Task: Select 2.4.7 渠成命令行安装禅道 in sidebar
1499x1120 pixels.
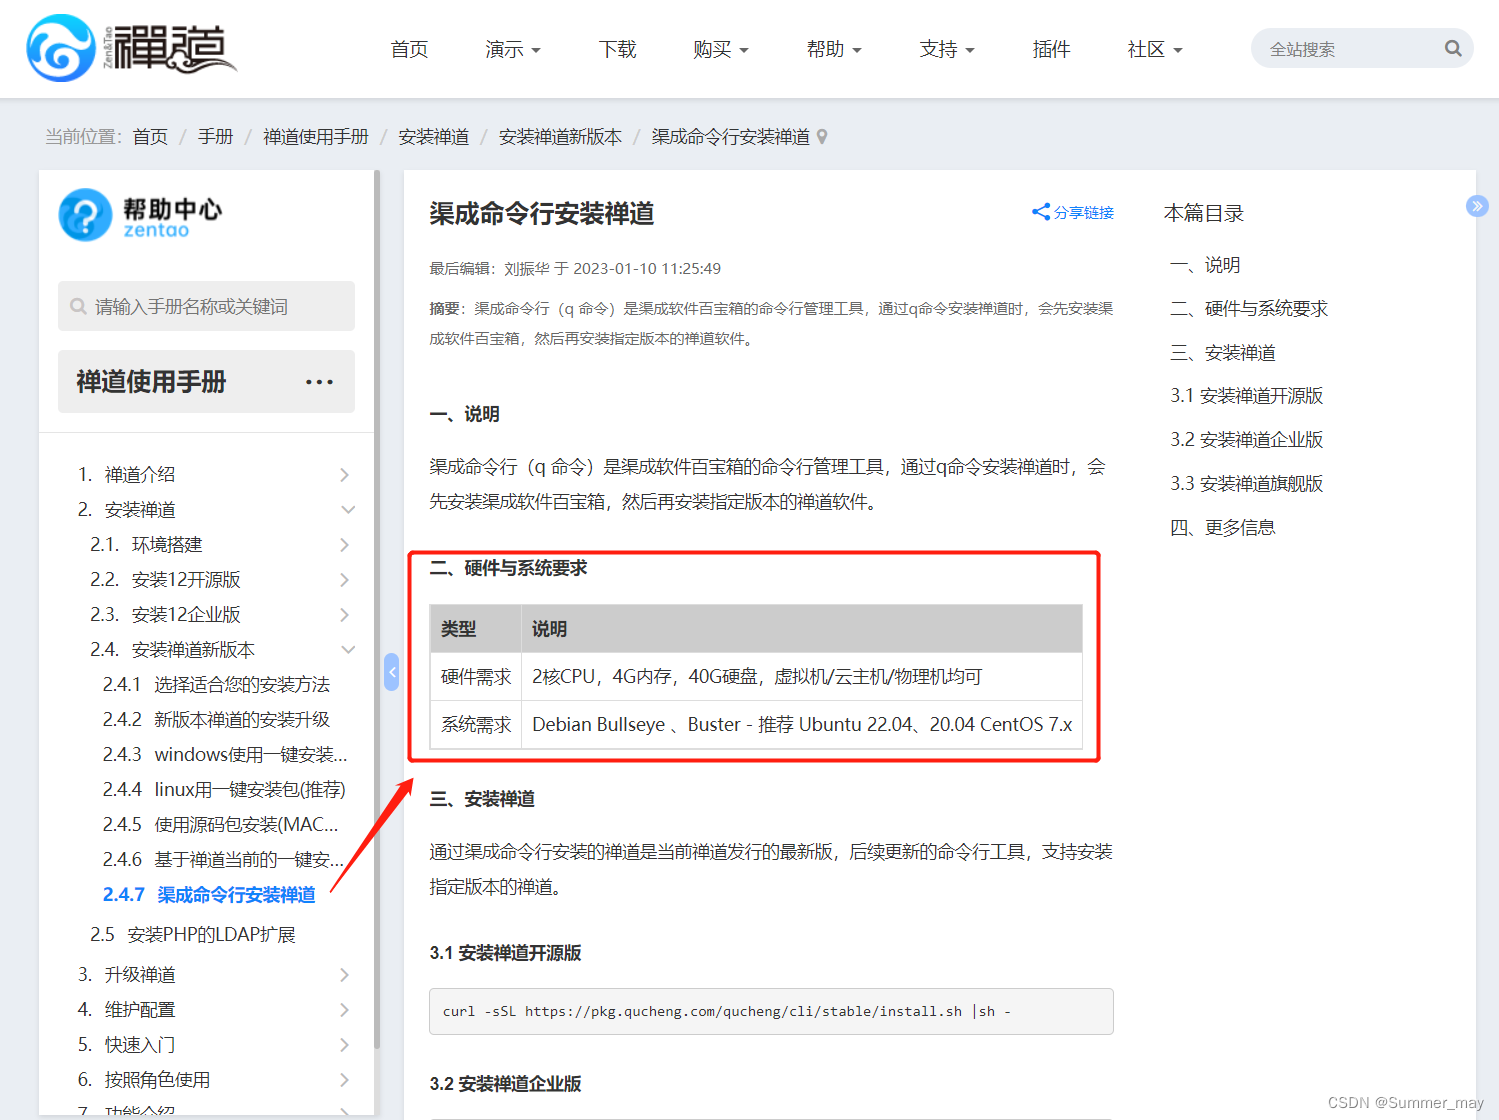Action: [x=209, y=895]
